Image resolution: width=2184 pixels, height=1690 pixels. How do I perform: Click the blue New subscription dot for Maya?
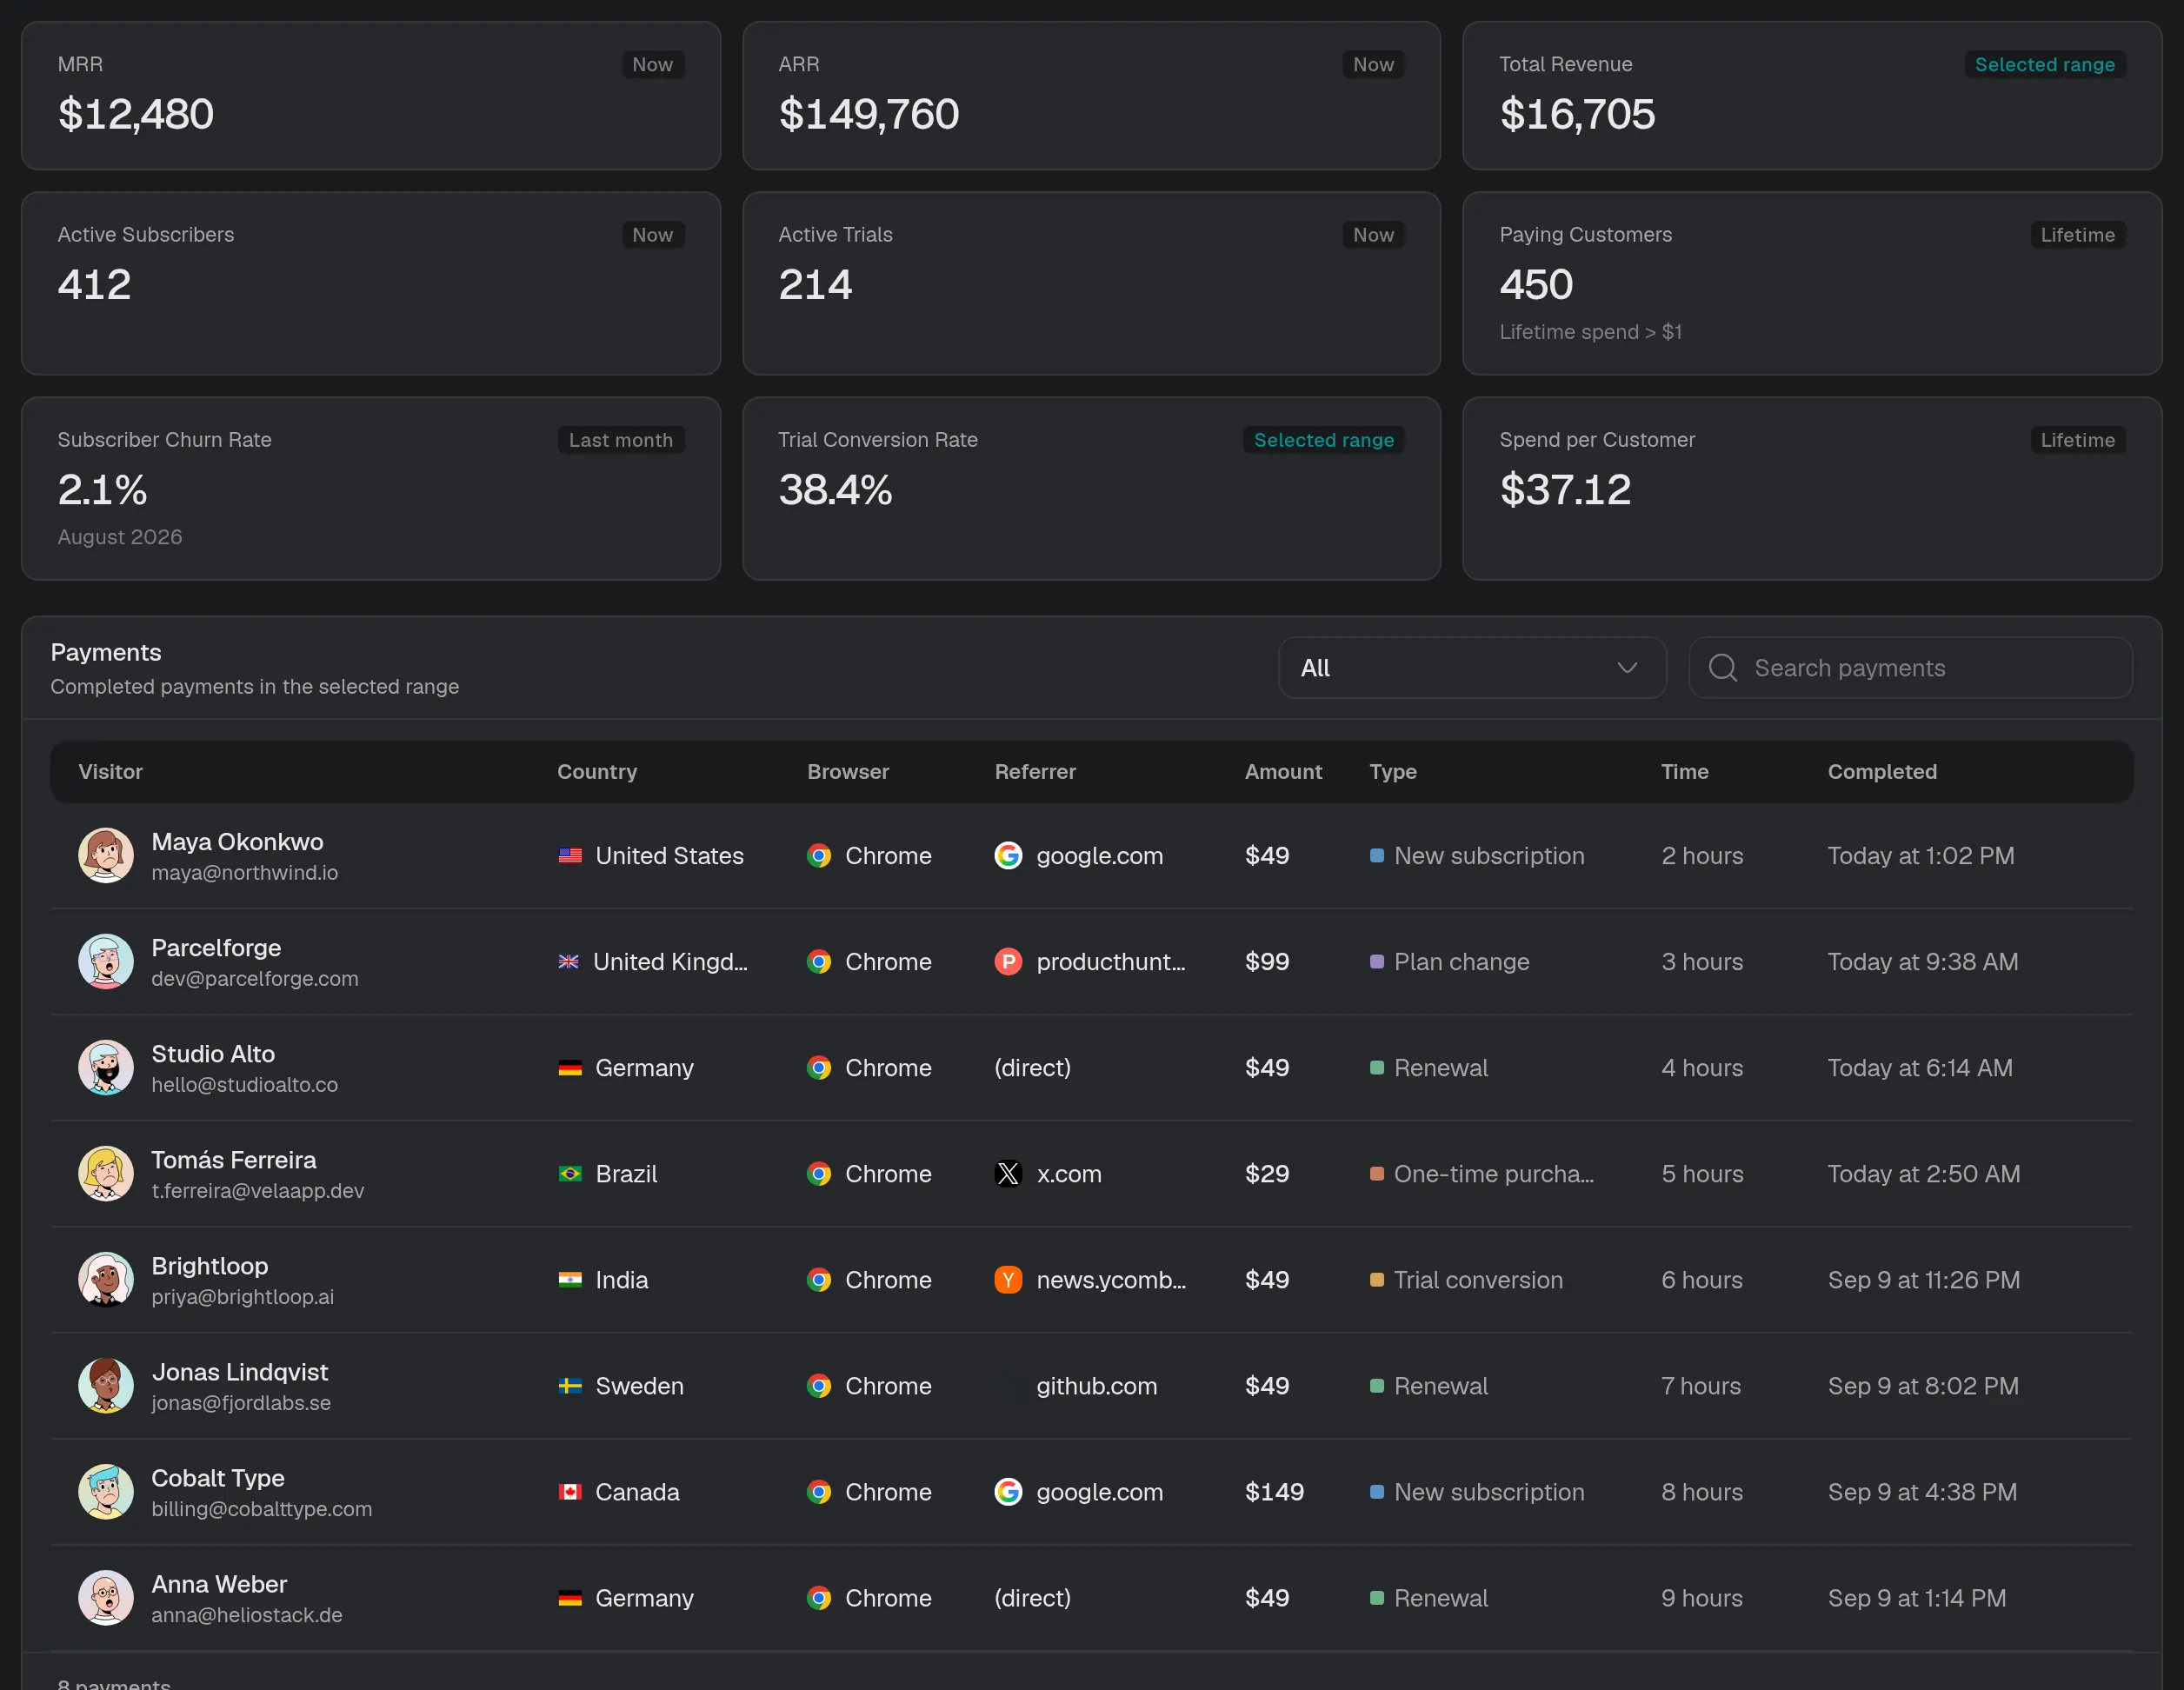click(1377, 856)
